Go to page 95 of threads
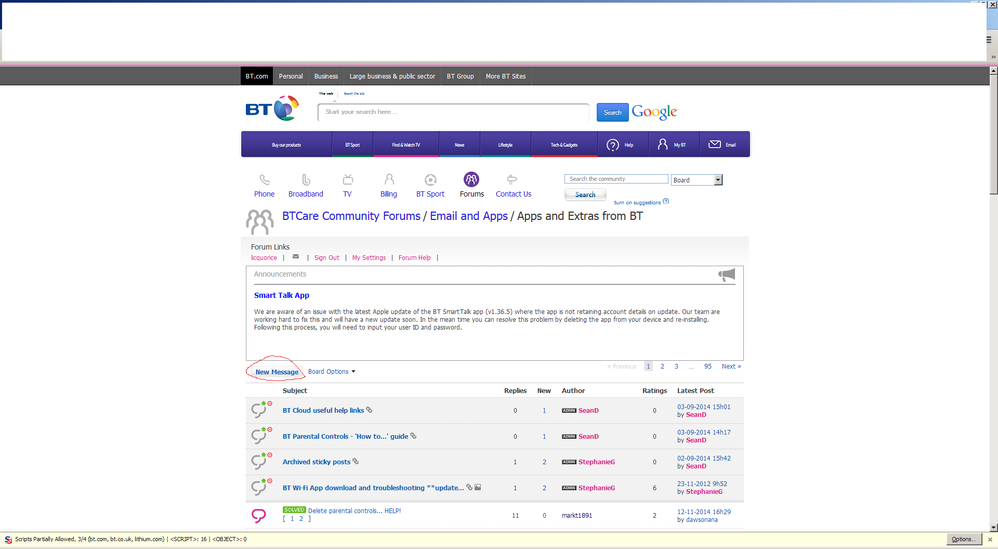The height and width of the screenshot is (549, 998). pos(708,366)
